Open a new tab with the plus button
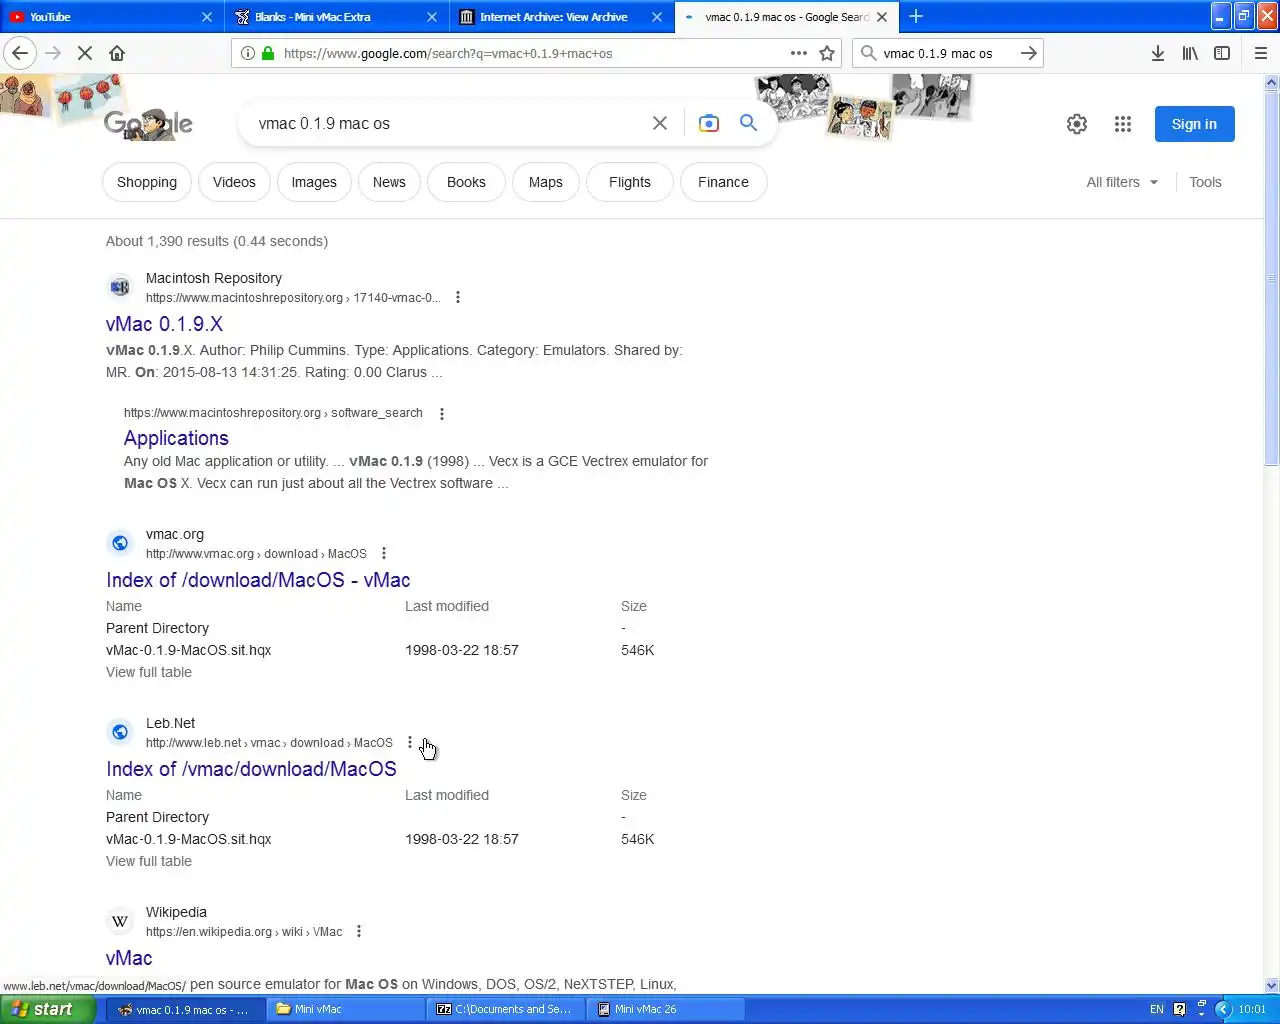The width and height of the screenshot is (1280, 1024). click(x=916, y=16)
